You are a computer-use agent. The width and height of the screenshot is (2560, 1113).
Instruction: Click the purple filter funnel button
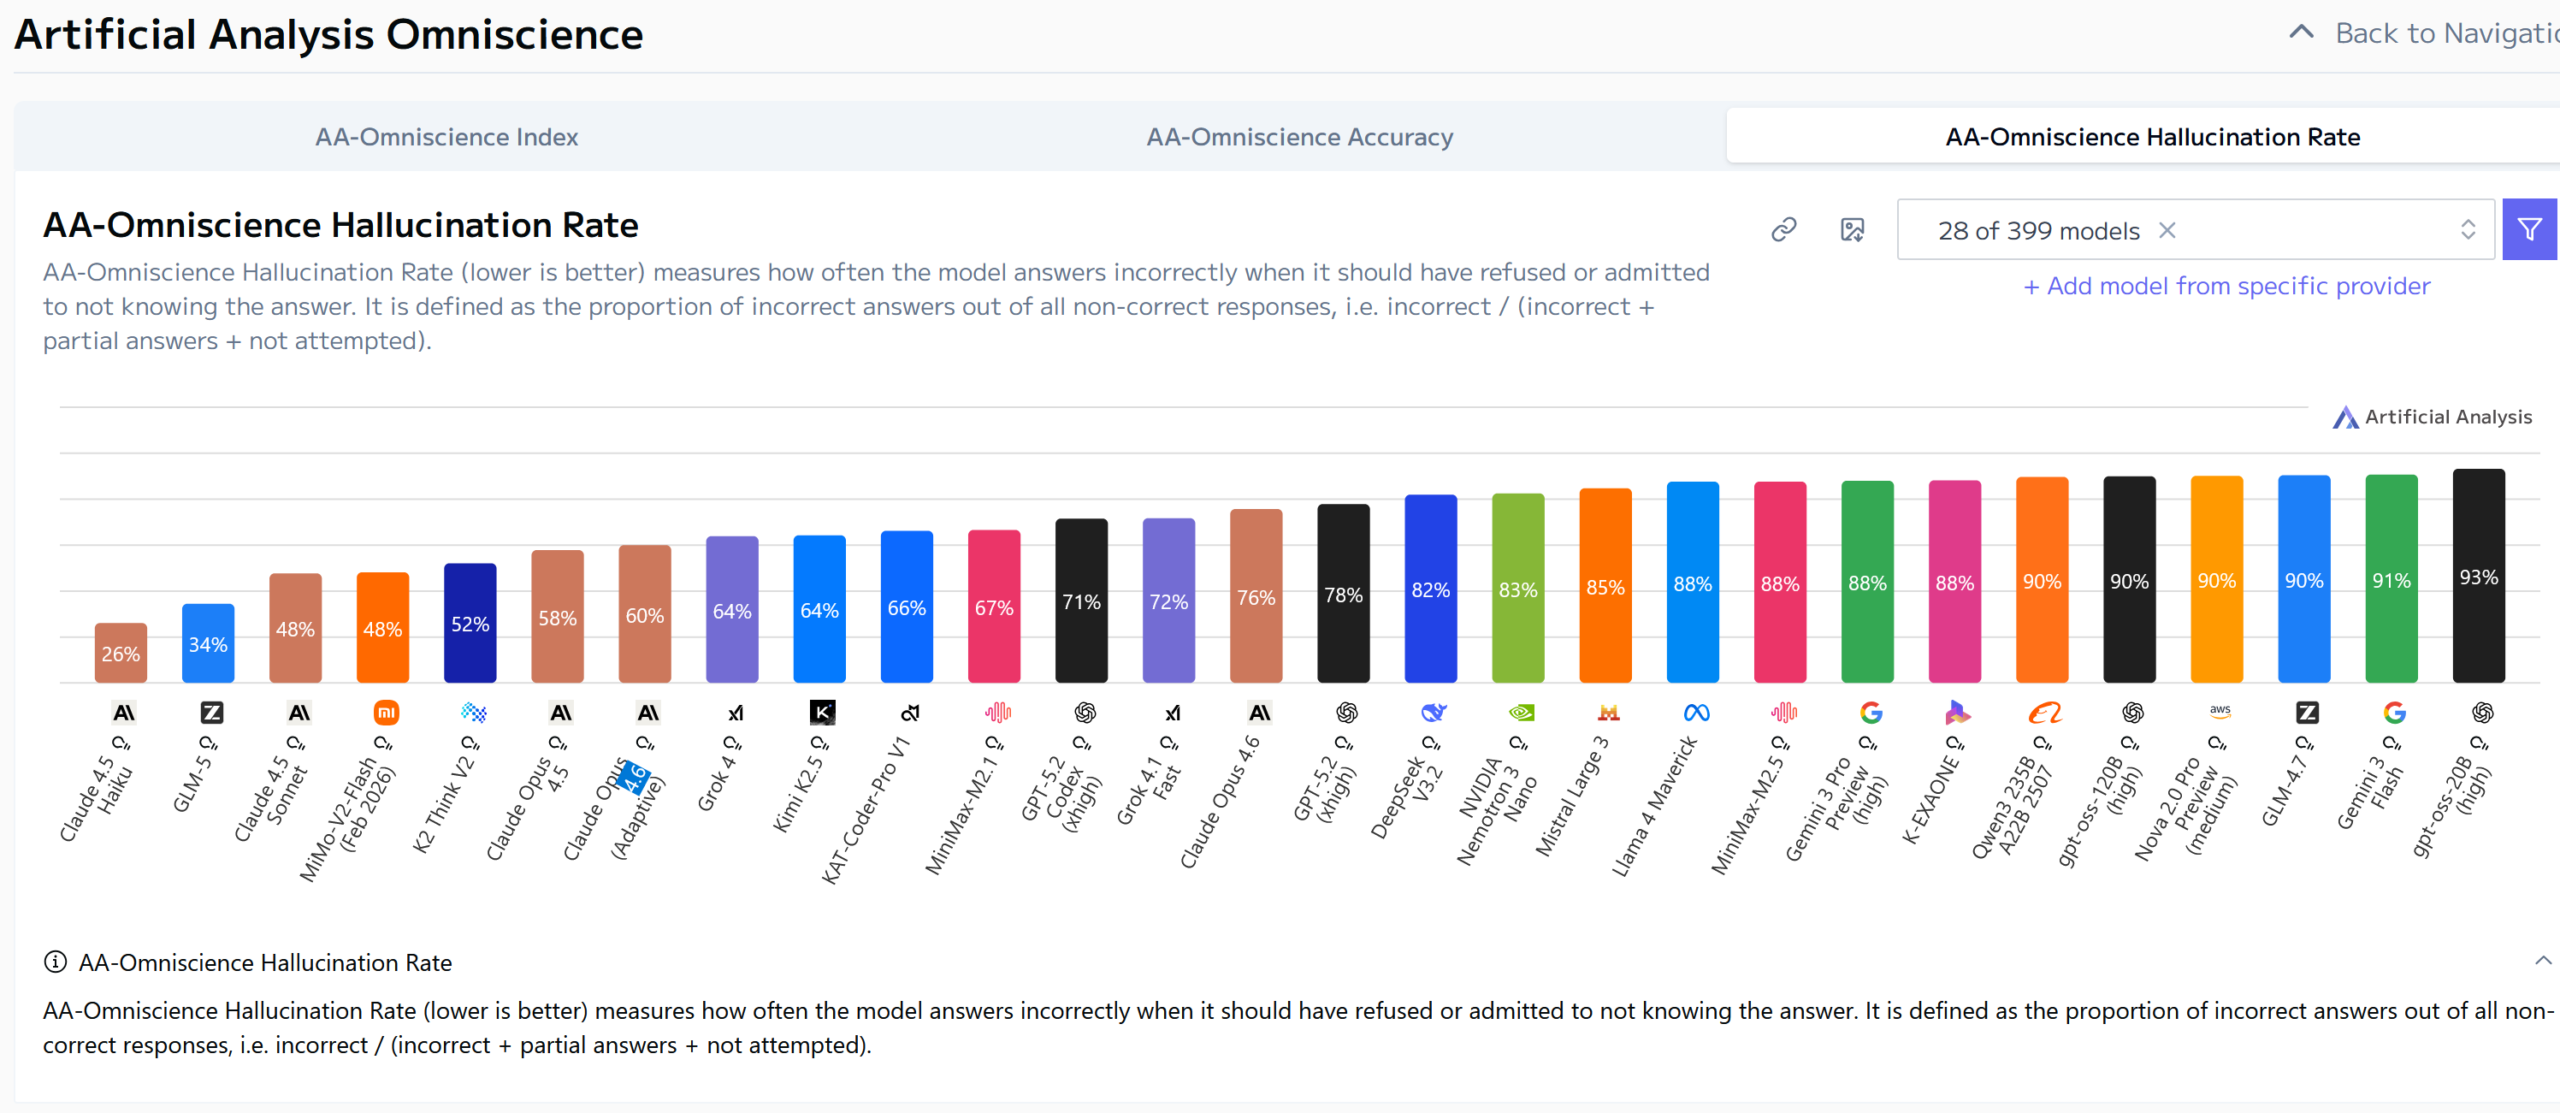tap(2529, 230)
